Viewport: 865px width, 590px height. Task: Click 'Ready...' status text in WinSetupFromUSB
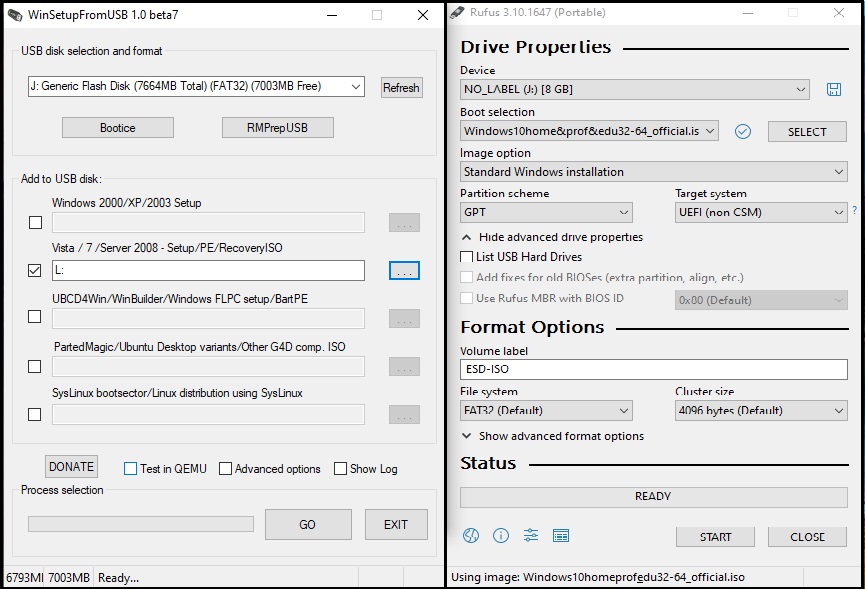(x=119, y=578)
